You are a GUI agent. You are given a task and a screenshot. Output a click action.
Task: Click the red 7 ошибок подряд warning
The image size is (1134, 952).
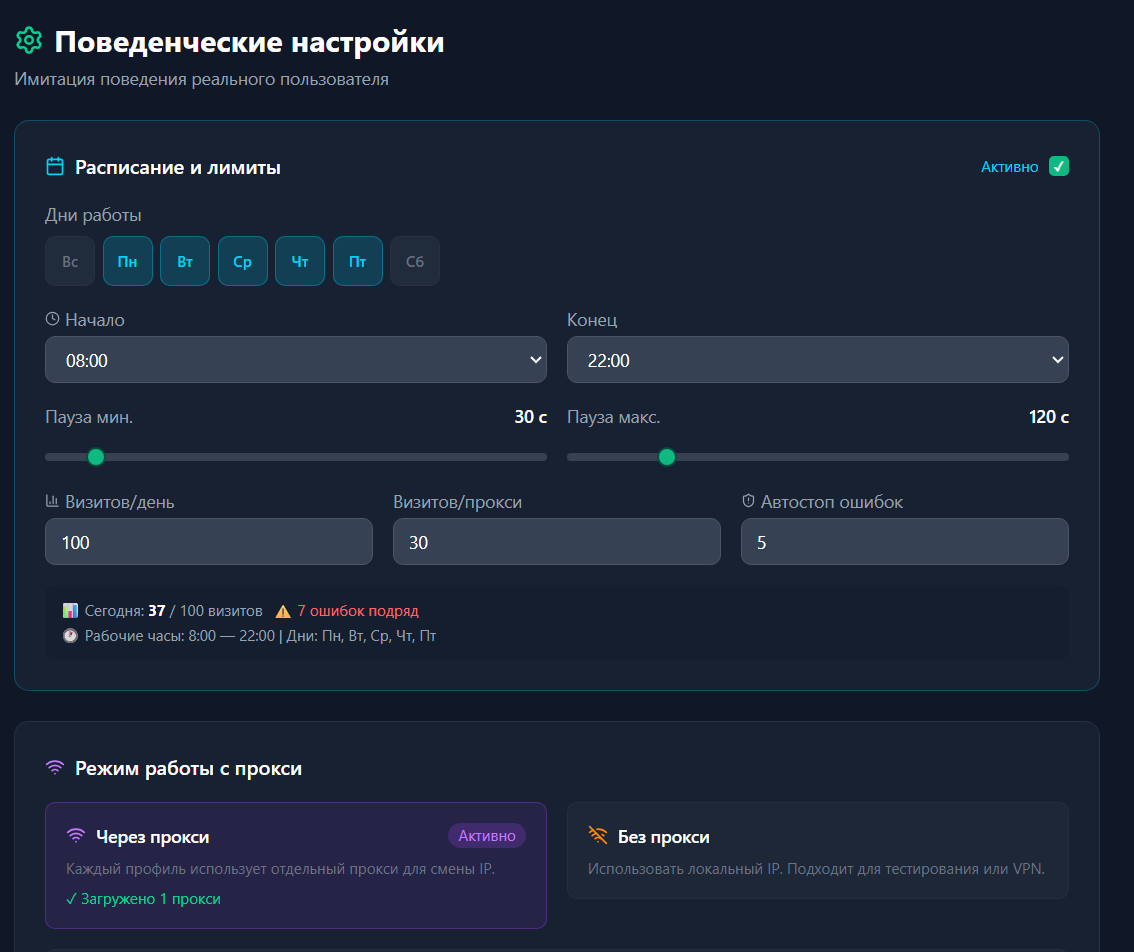tap(358, 611)
